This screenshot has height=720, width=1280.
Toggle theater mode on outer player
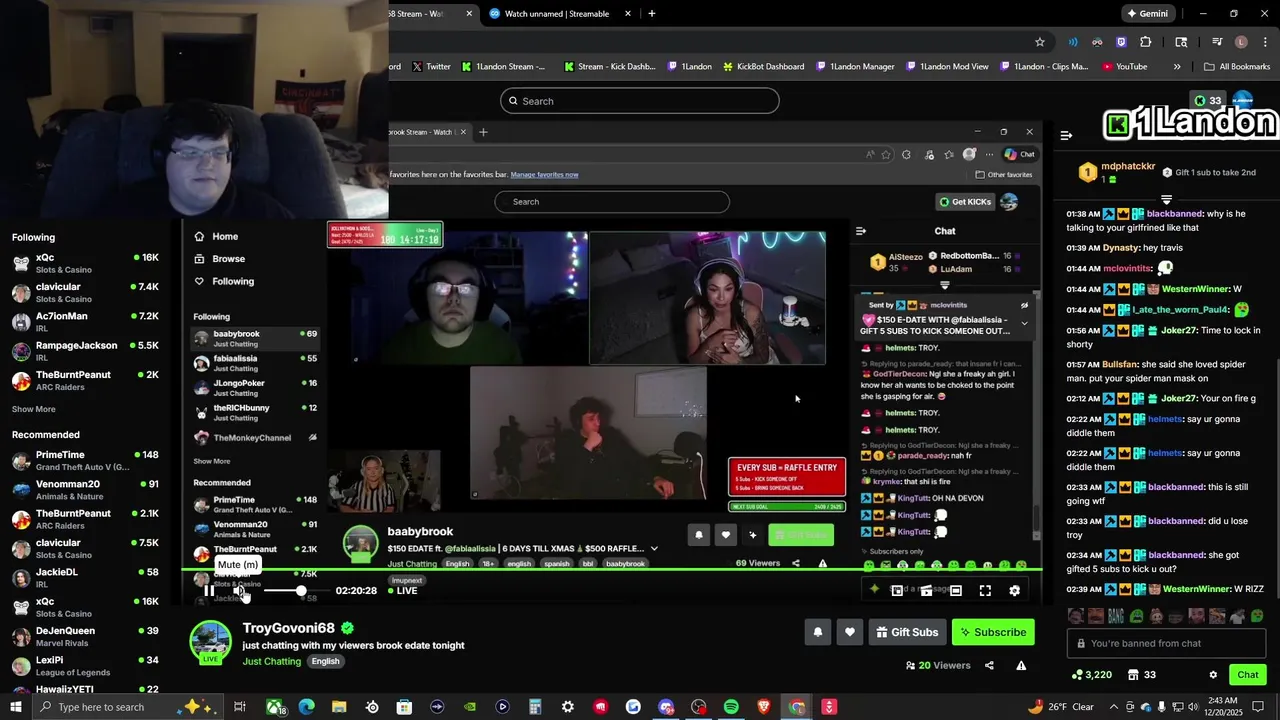[956, 591]
